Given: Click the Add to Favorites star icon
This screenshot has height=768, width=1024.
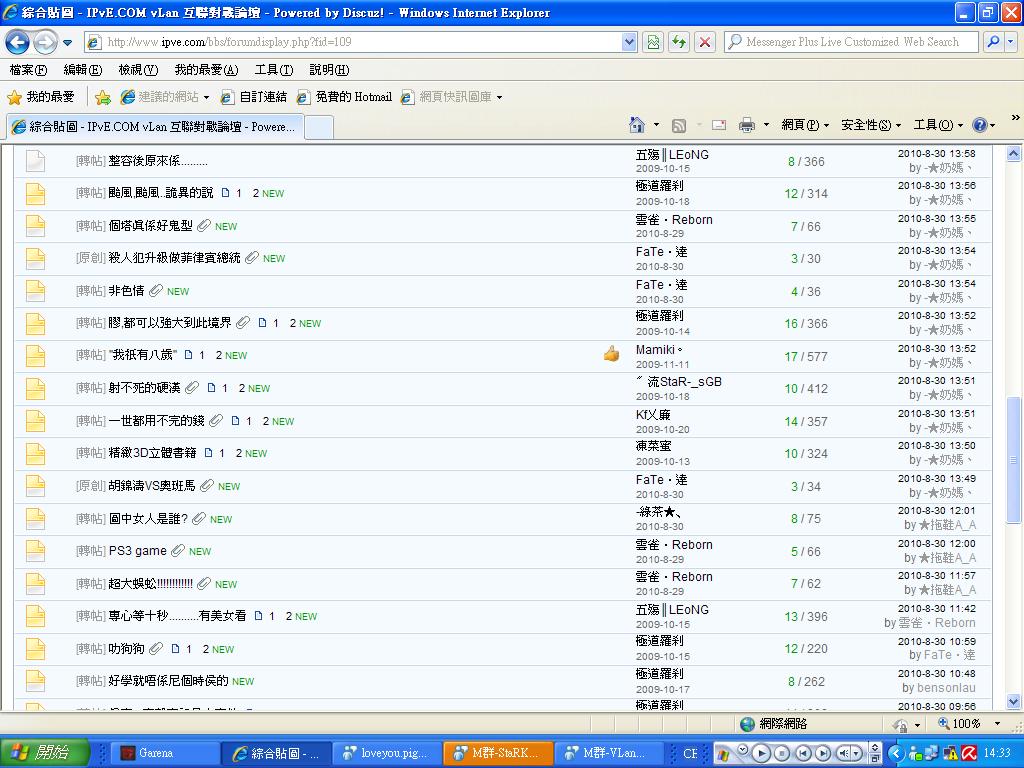Looking at the screenshot, I should [x=102, y=97].
